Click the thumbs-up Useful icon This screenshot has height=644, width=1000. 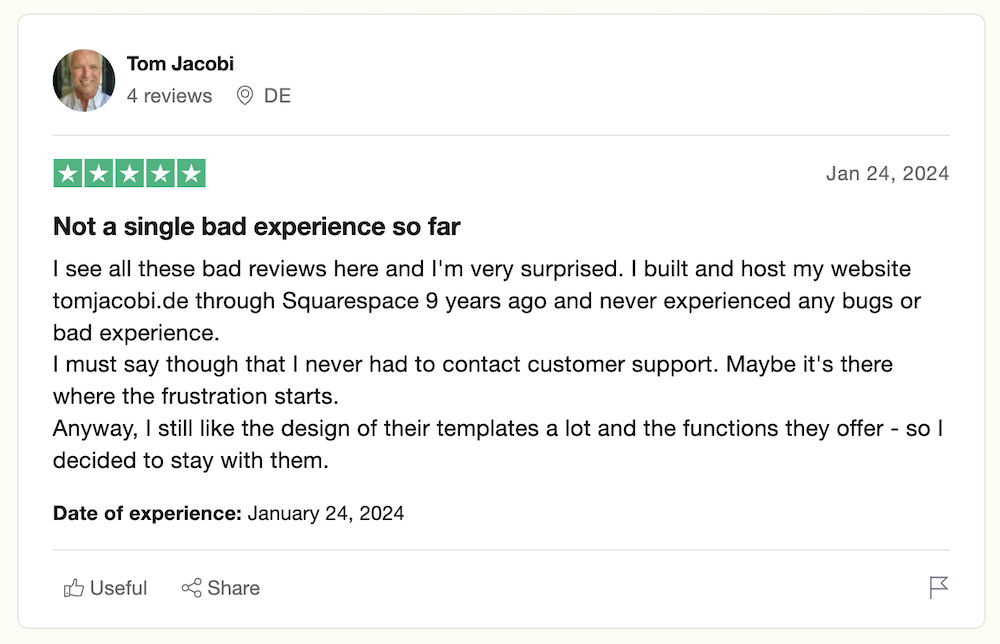[x=74, y=588]
